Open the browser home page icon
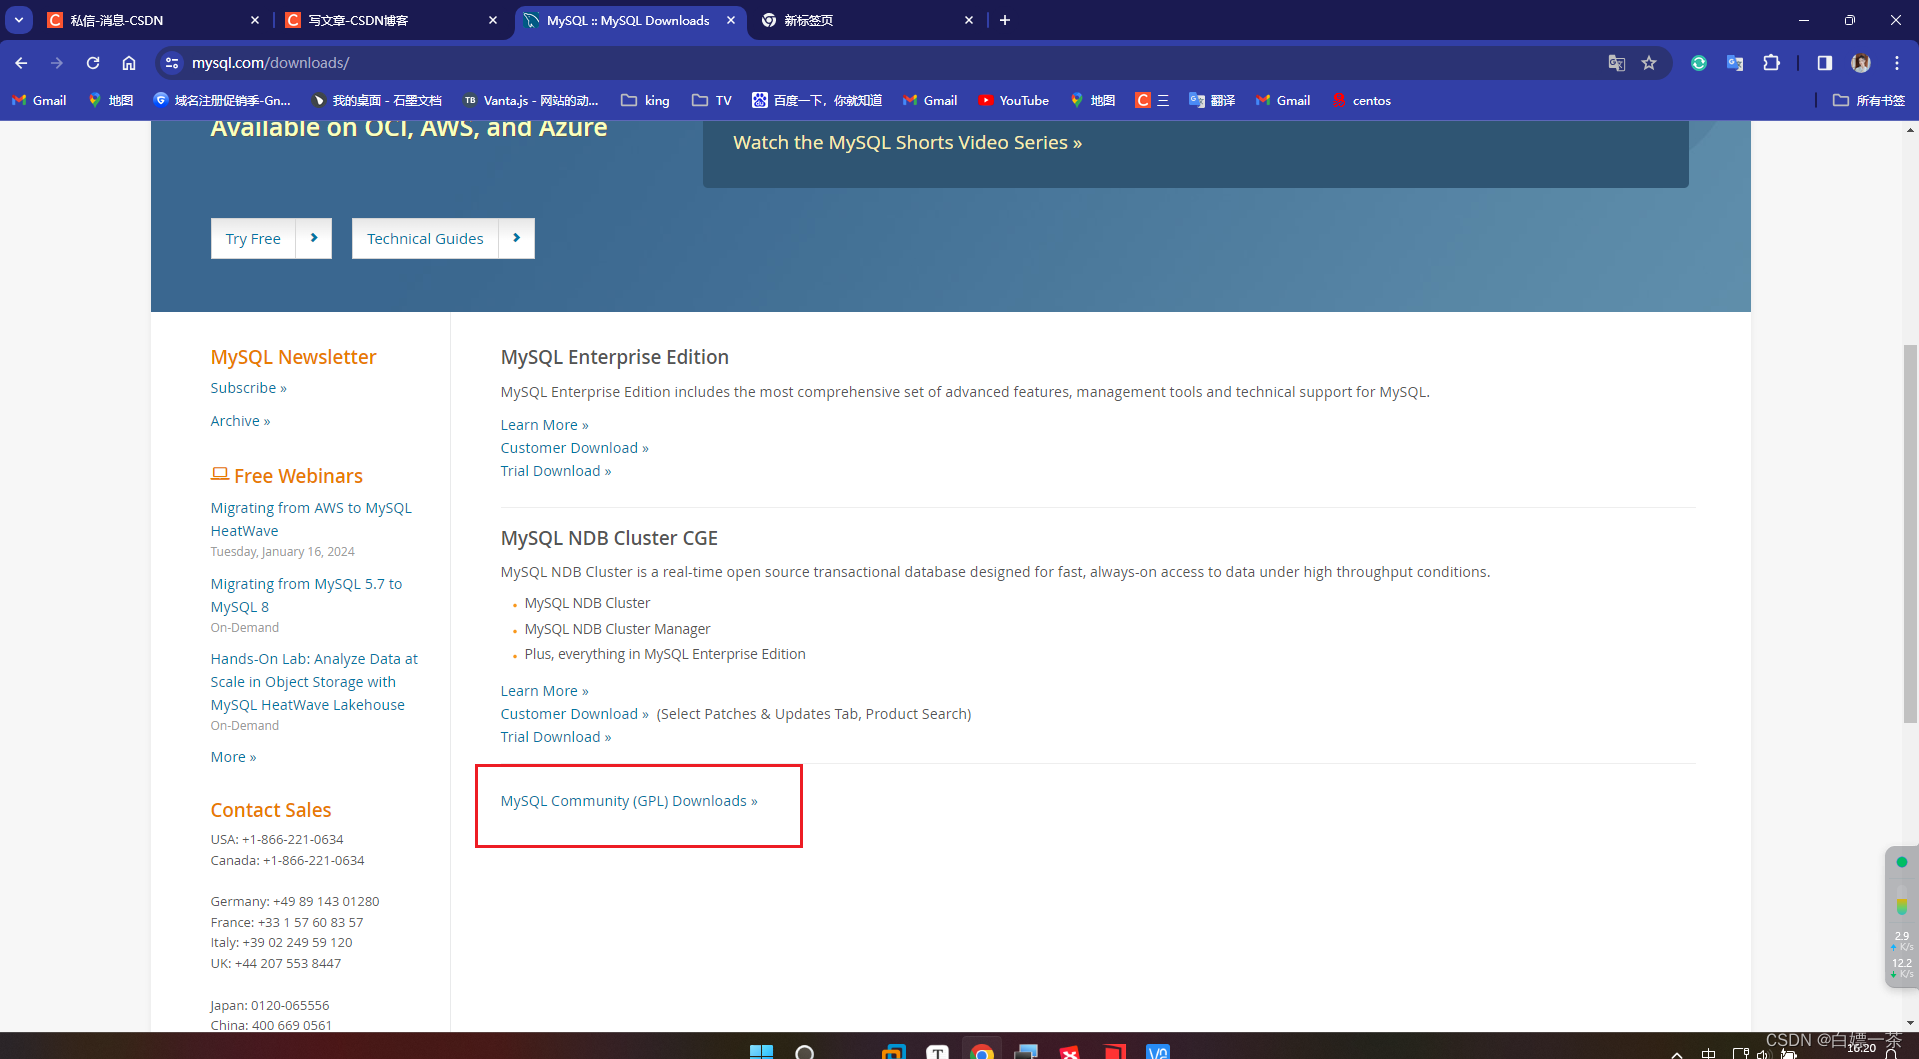Image resolution: width=1919 pixels, height=1059 pixels. pyautogui.click(x=129, y=63)
